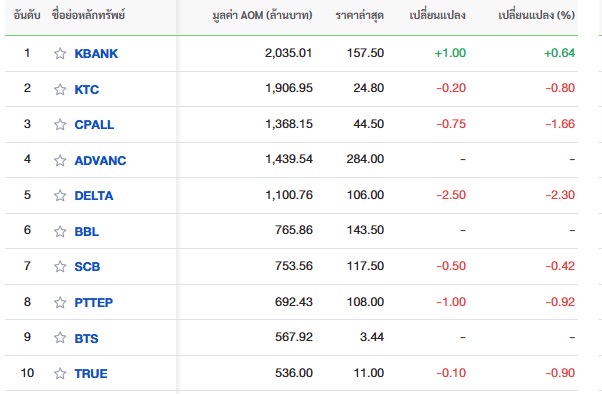Favorite KBANK with its star icon
The image size is (602, 394).
point(60,53)
